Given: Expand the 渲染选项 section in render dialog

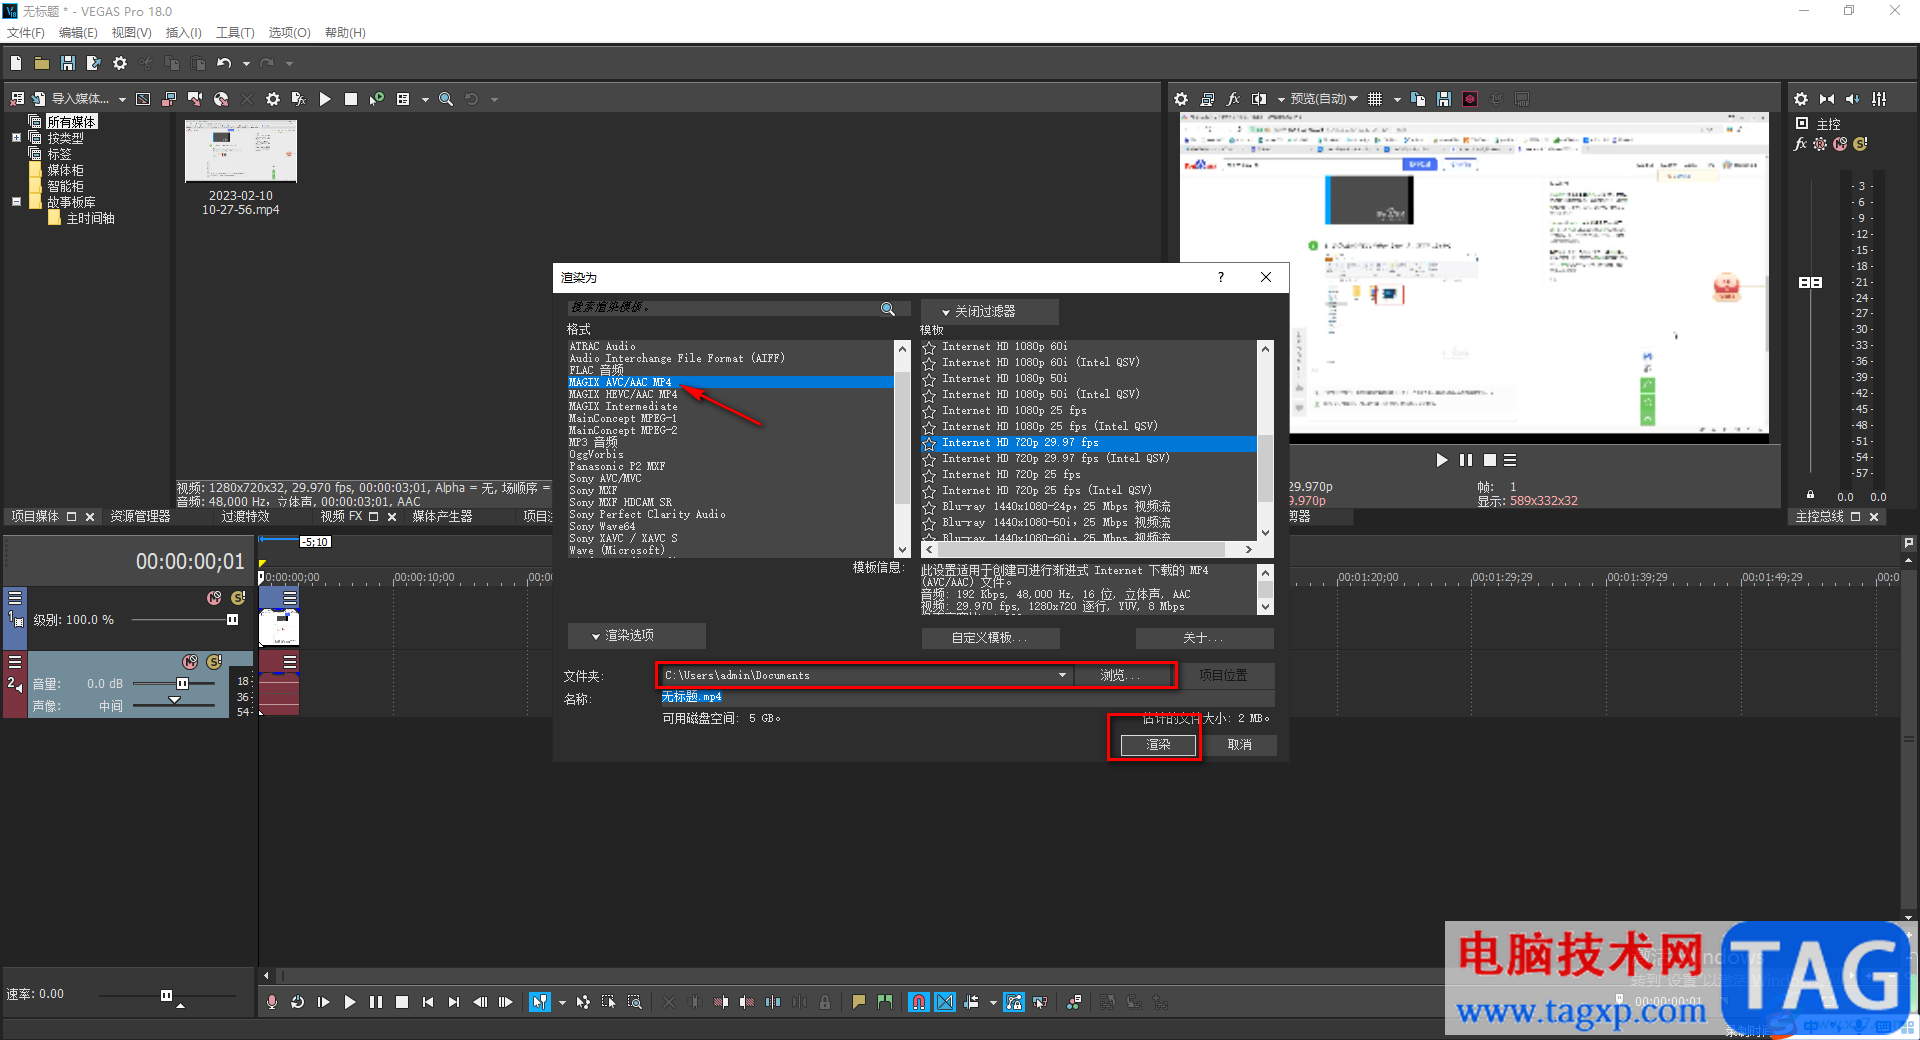Looking at the screenshot, I should tap(636, 636).
